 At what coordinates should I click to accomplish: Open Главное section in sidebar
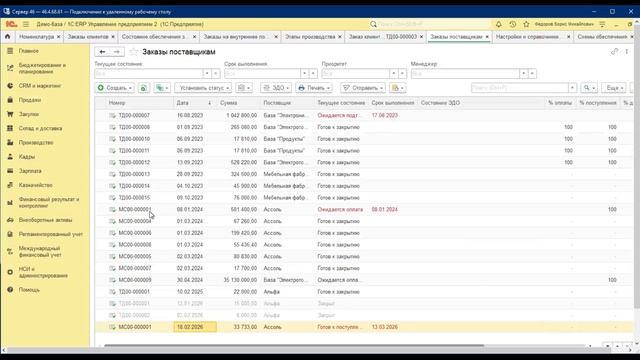point(29,51)
